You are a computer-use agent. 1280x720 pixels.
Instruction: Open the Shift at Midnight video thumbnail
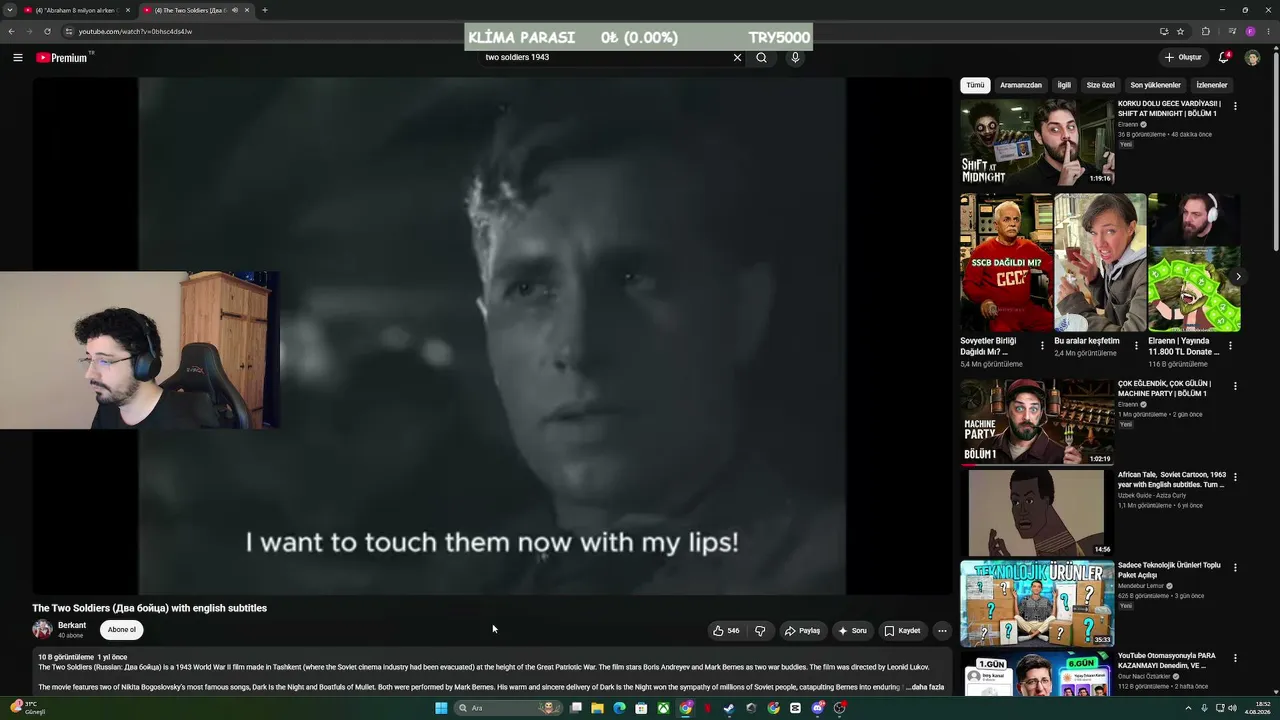(1037, 142)
